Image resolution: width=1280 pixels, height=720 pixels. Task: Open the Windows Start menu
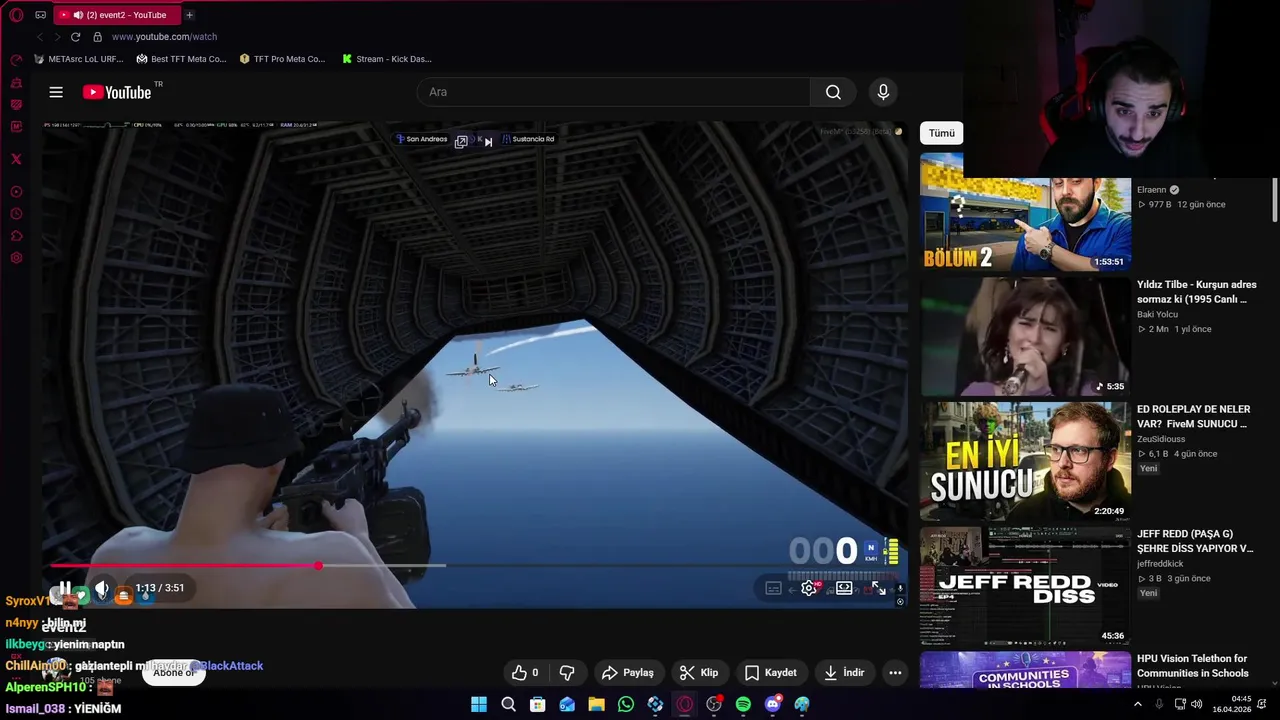click(479, 705)
